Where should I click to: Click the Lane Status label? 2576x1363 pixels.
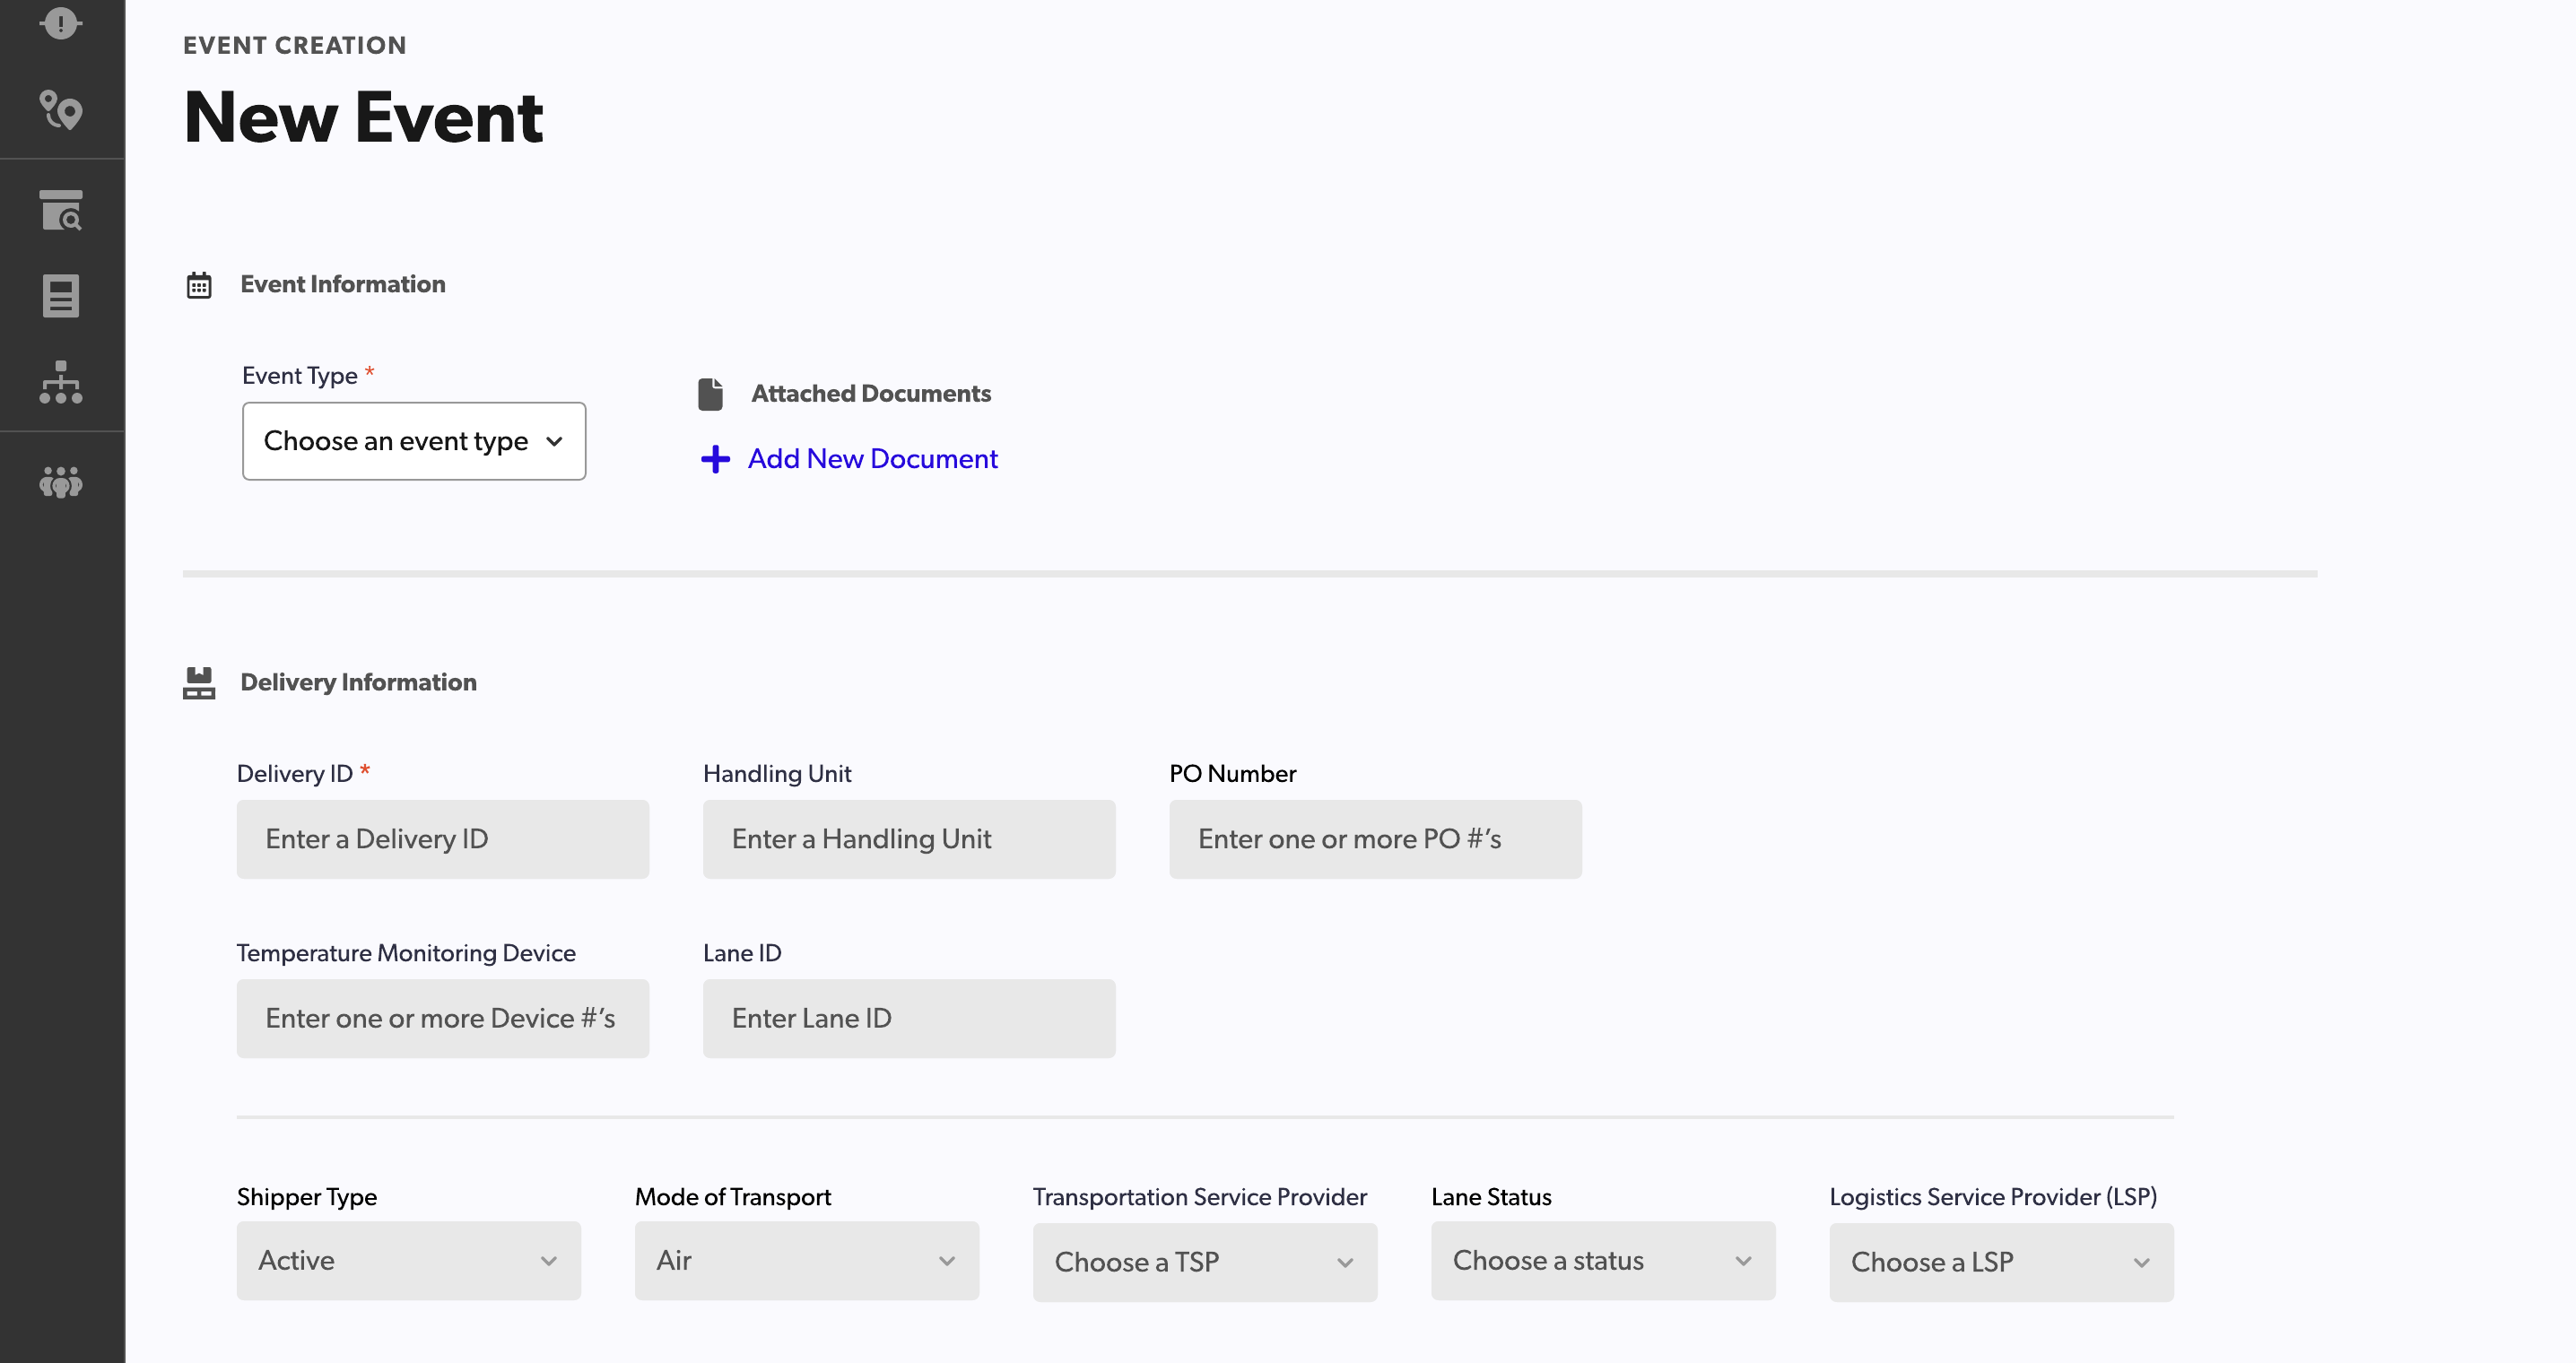point(1491,1197)
